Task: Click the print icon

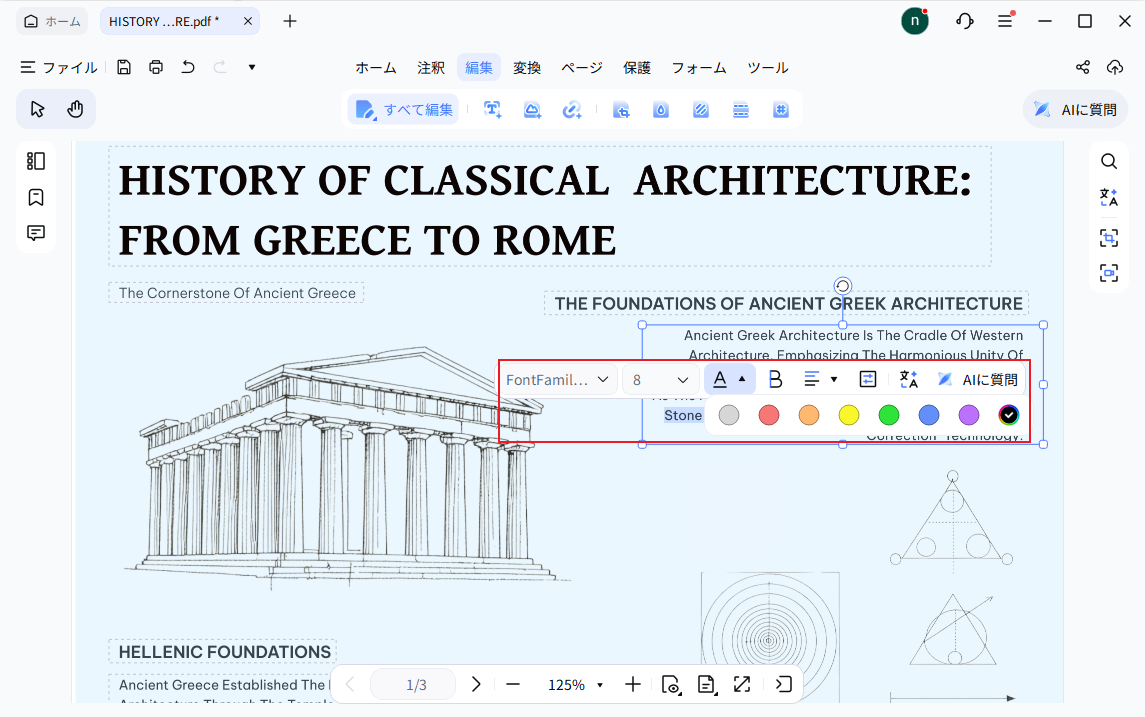Action: pyautogui.click(x=156, y=67)
